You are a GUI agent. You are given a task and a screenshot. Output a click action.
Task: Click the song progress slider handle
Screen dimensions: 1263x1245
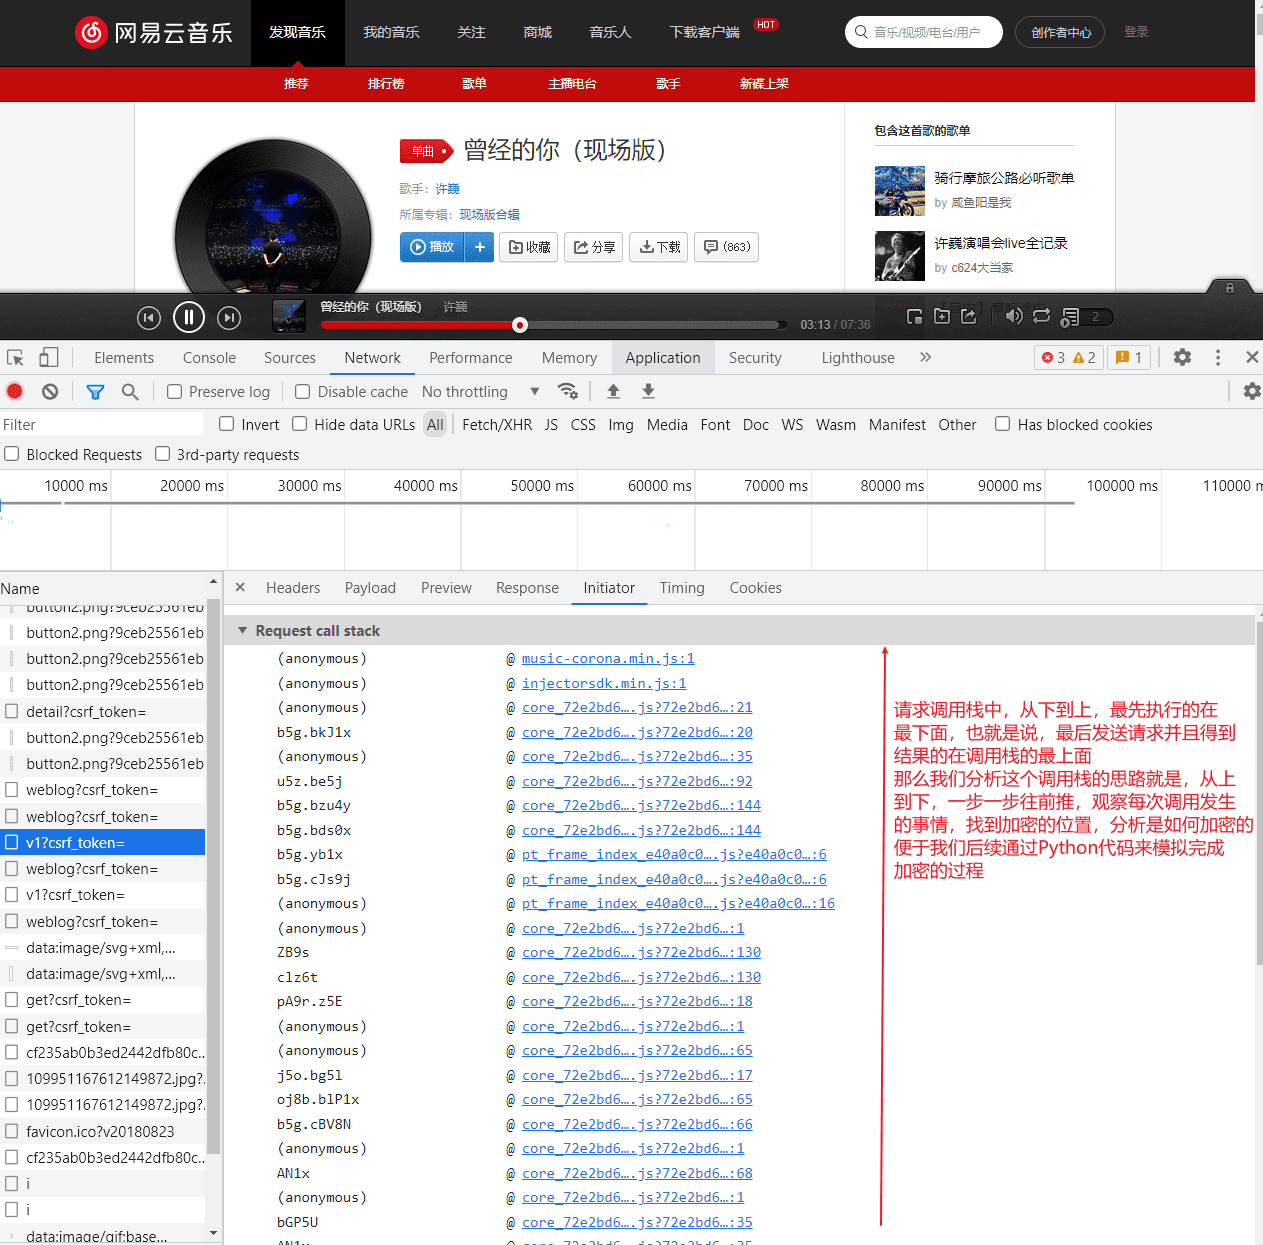[520, 324]
